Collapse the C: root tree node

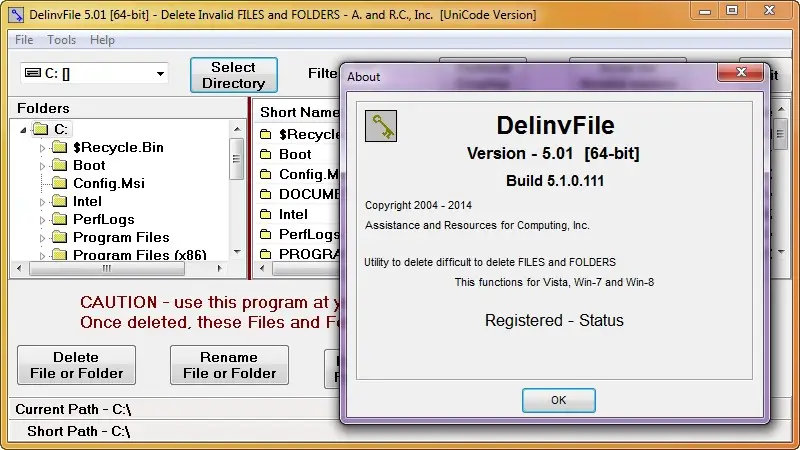(23, 130)
